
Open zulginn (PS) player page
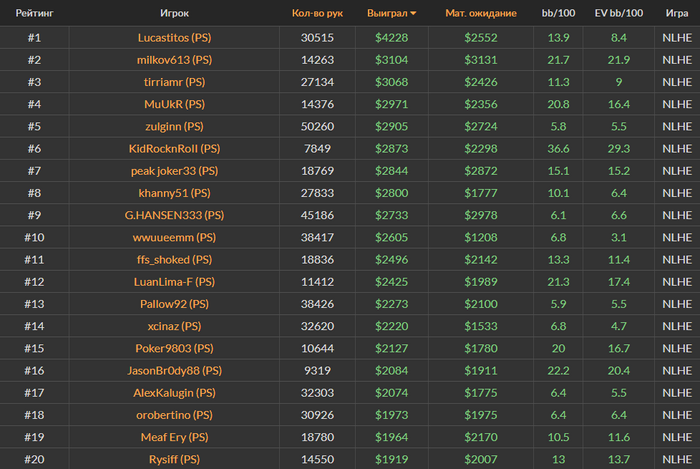pyautogui.click(x=181, y=126)
